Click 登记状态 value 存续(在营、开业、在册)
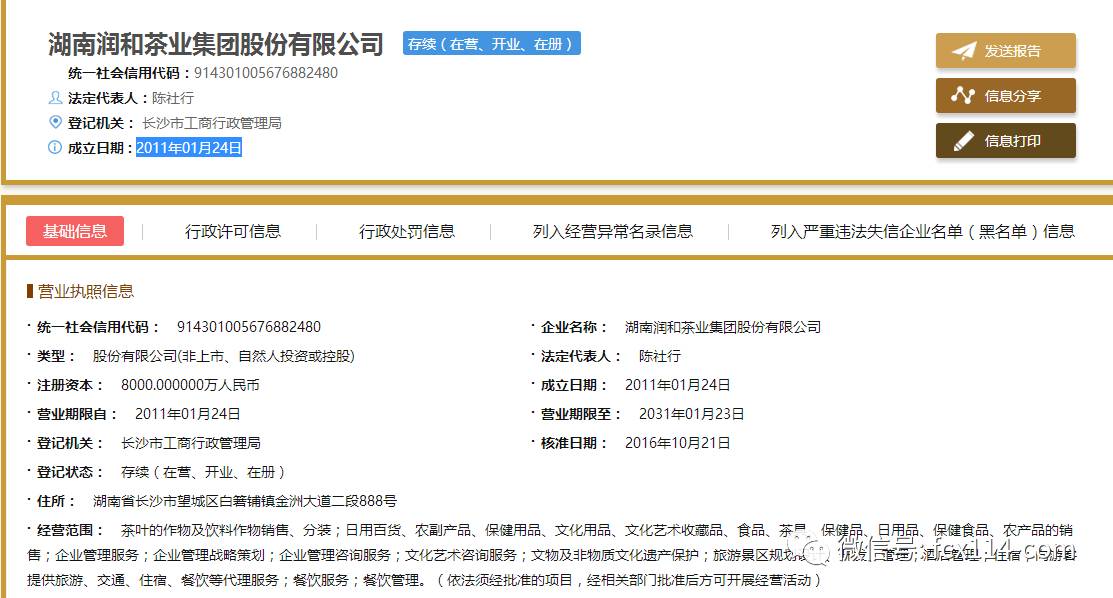1113x598 pixels. (203, 472)
